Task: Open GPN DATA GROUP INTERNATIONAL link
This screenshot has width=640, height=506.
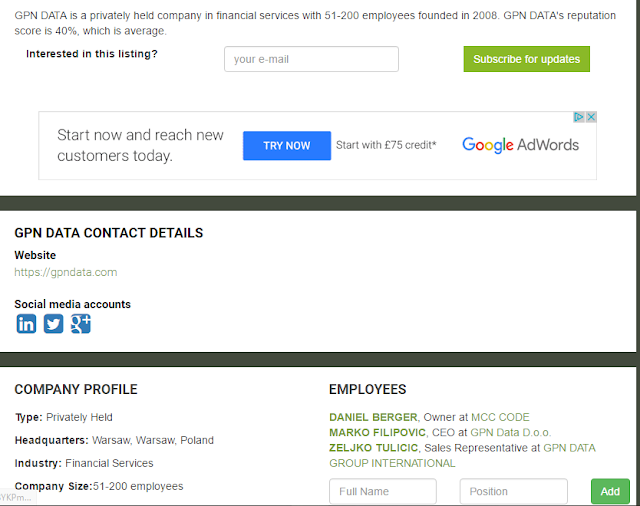Action: (x=462, y=455)
